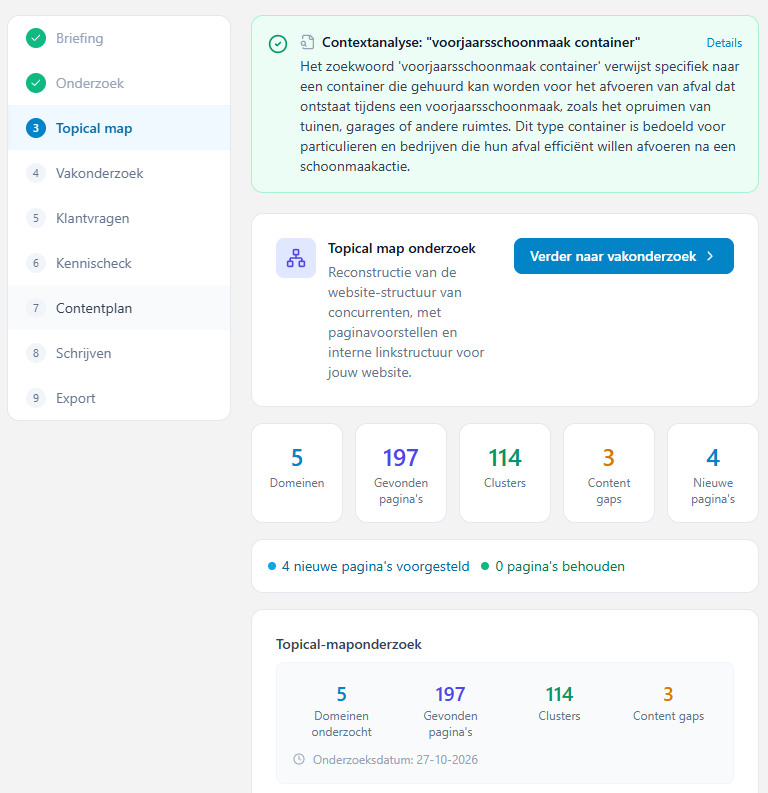Viewport: 768px width, 793px height.
Task: Open the Details link of Contextanalyse
Action: (x=724, y=43)
